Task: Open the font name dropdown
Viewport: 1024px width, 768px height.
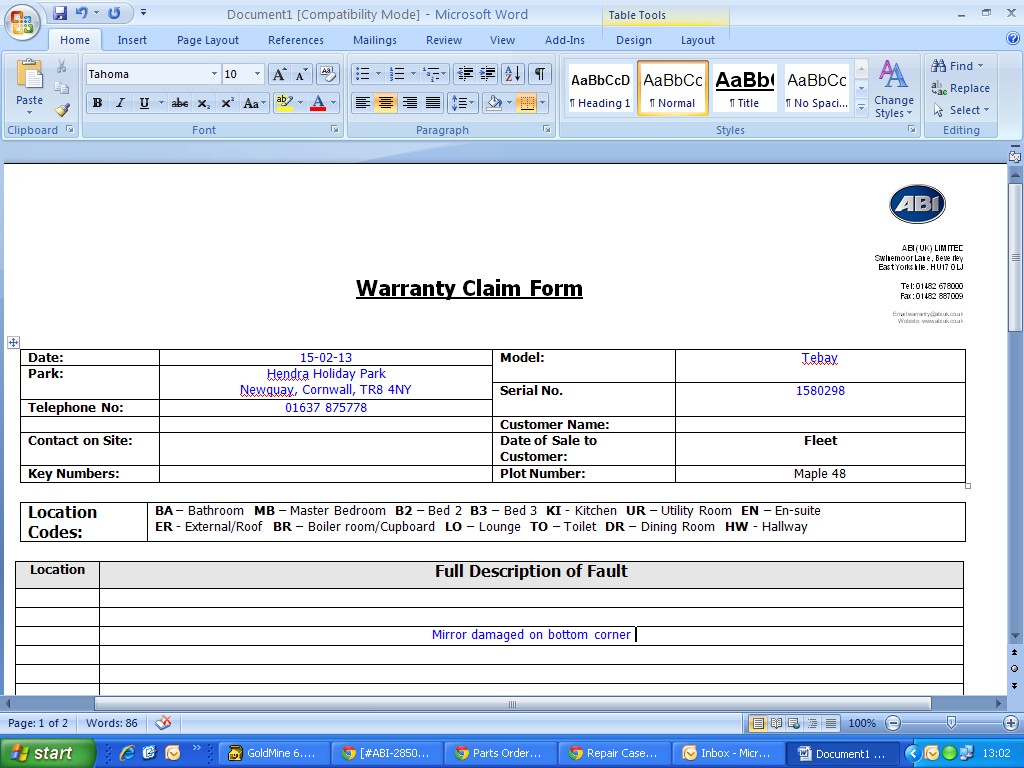Action: point(214,74)
